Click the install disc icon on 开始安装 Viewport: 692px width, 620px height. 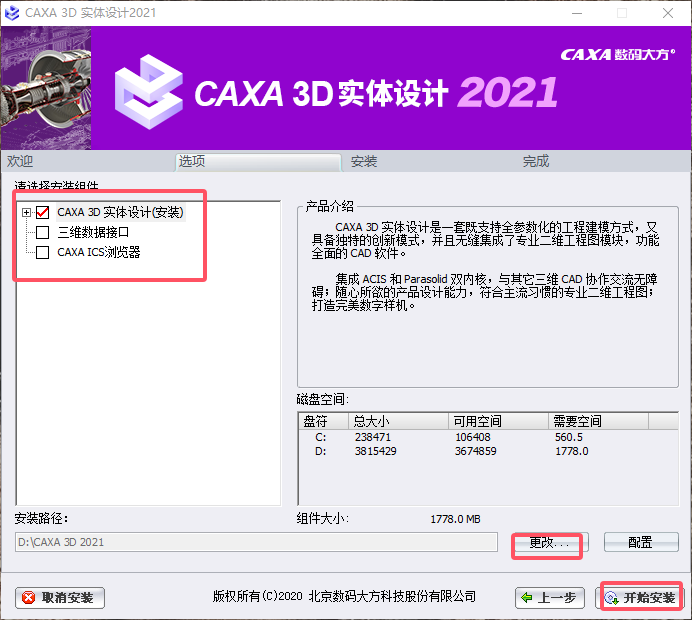point(612,598)
